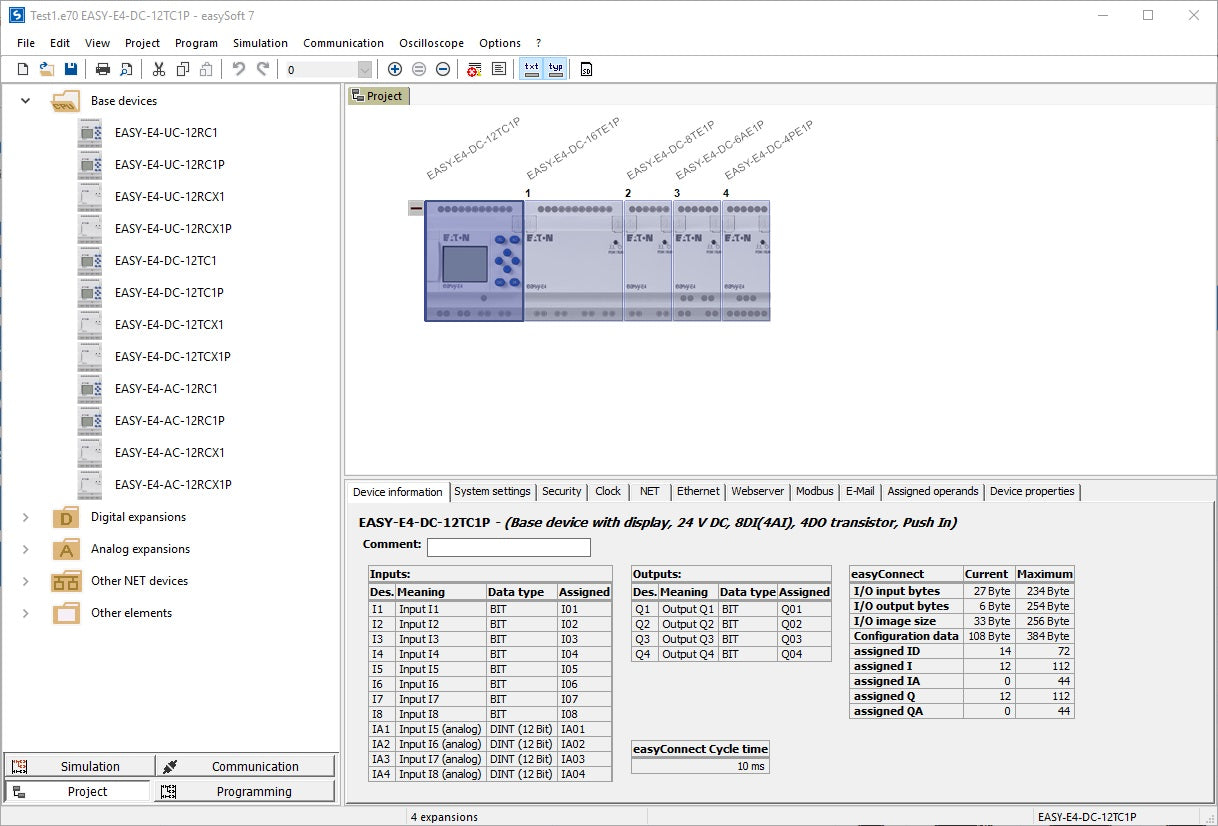Open print preview from toolbar
Viewport: 1218px width, 826px height.
click(x=126, y=69)
